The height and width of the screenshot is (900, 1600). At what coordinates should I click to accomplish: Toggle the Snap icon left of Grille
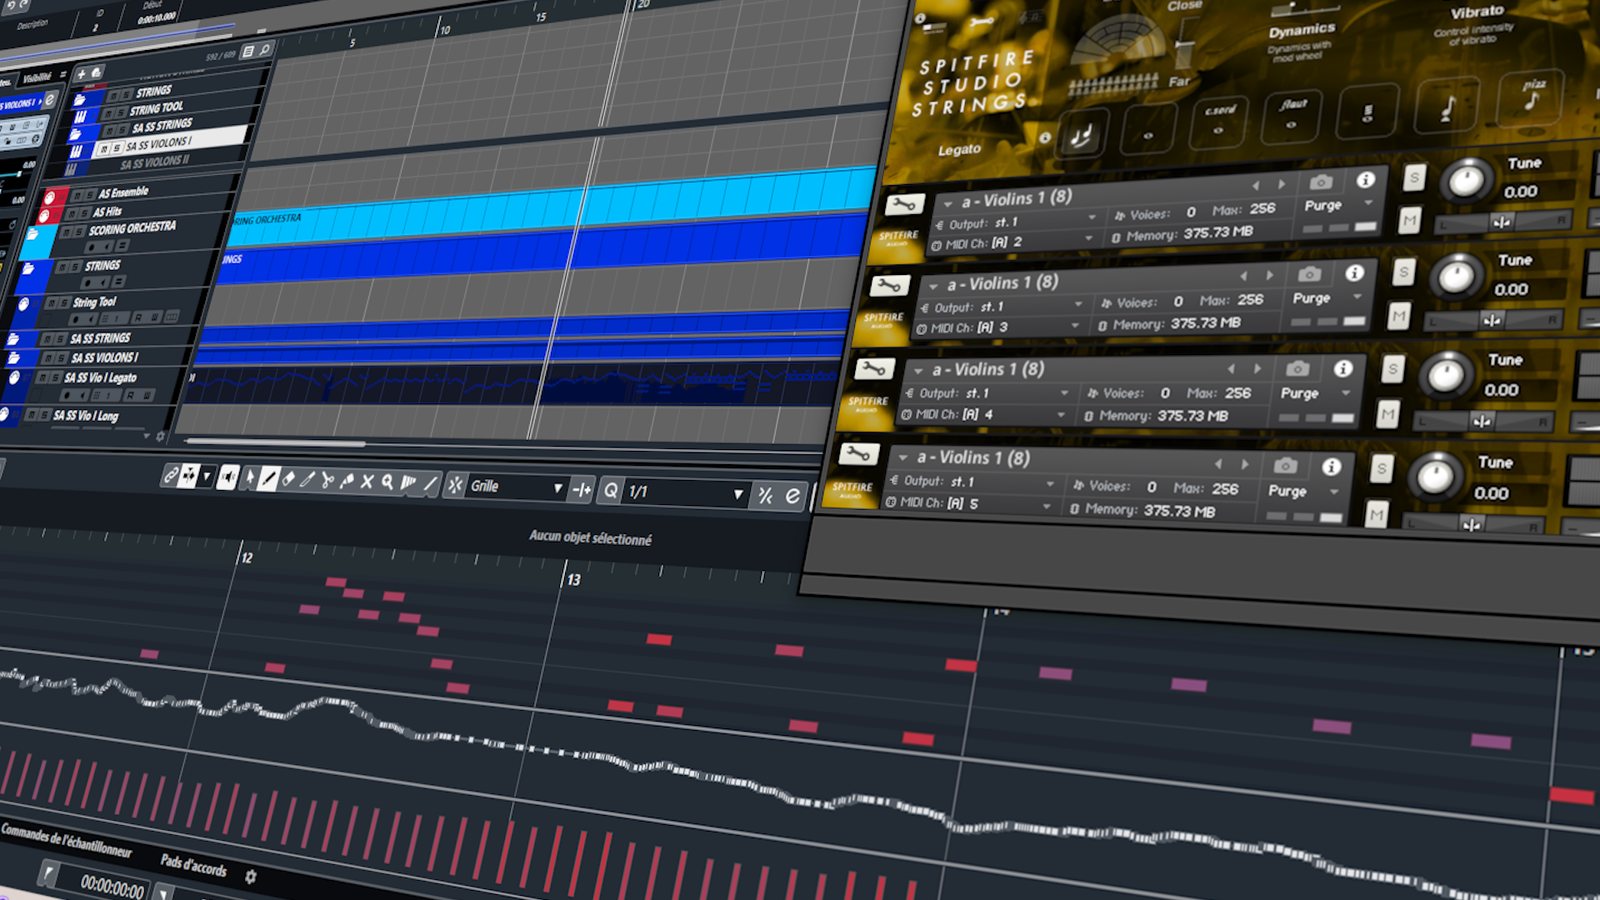tap(455, 485)
